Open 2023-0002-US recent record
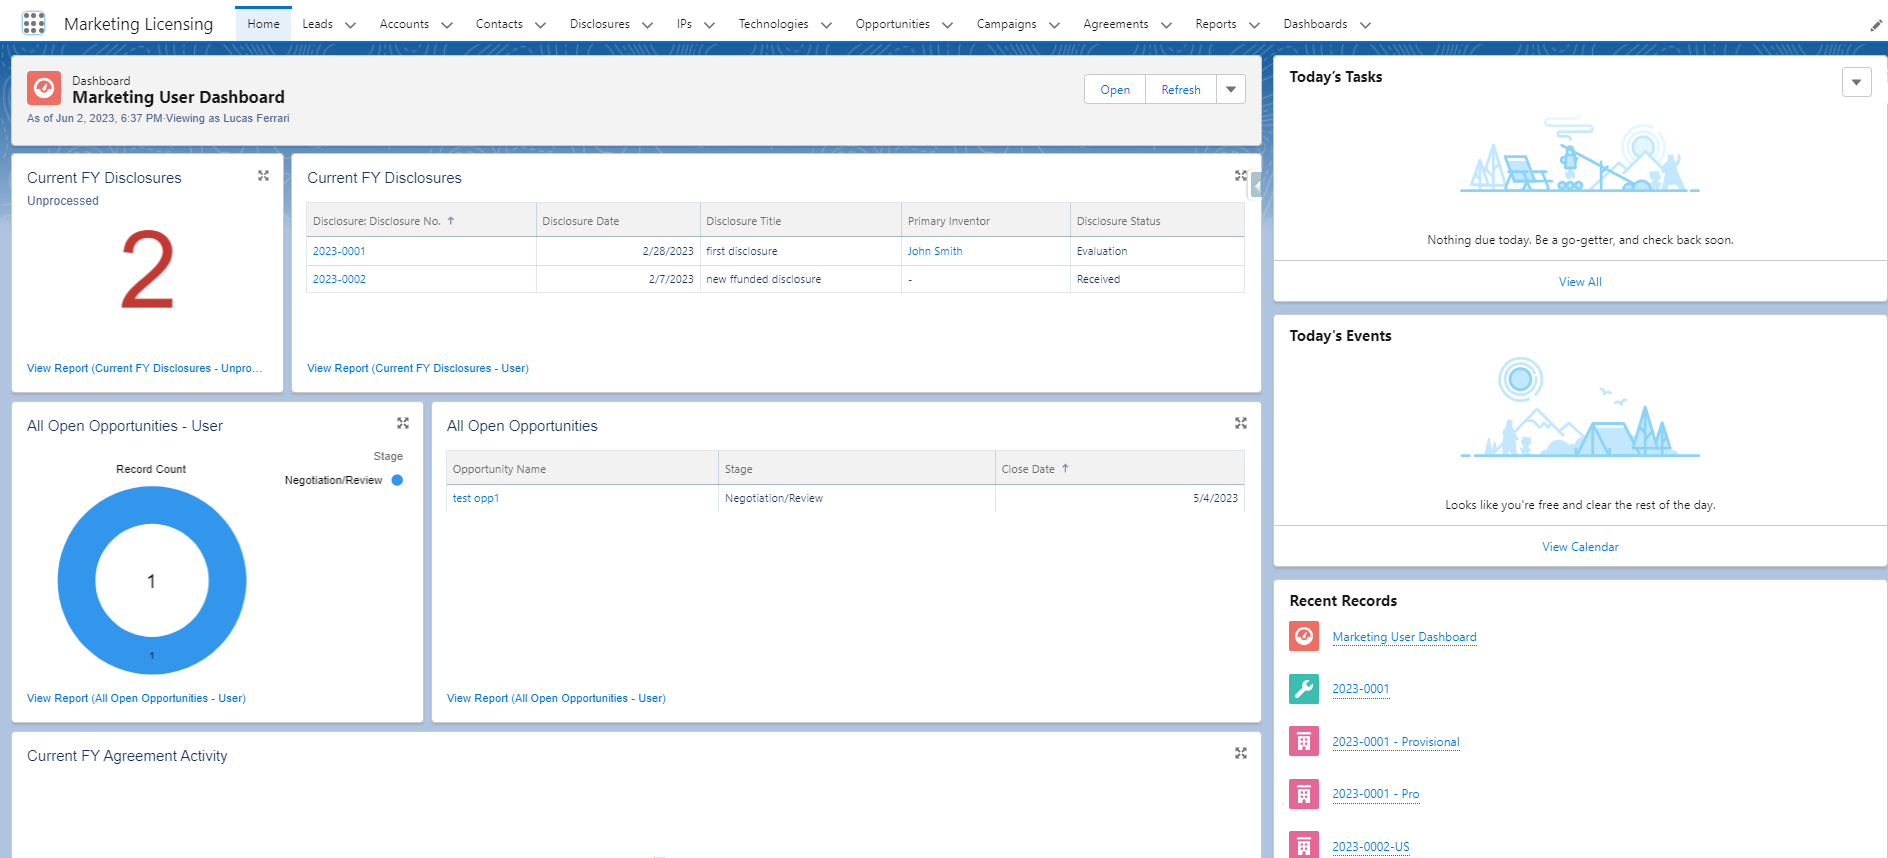The height and width of the screenshot is (858, 1888). (x=1371, y=847)
